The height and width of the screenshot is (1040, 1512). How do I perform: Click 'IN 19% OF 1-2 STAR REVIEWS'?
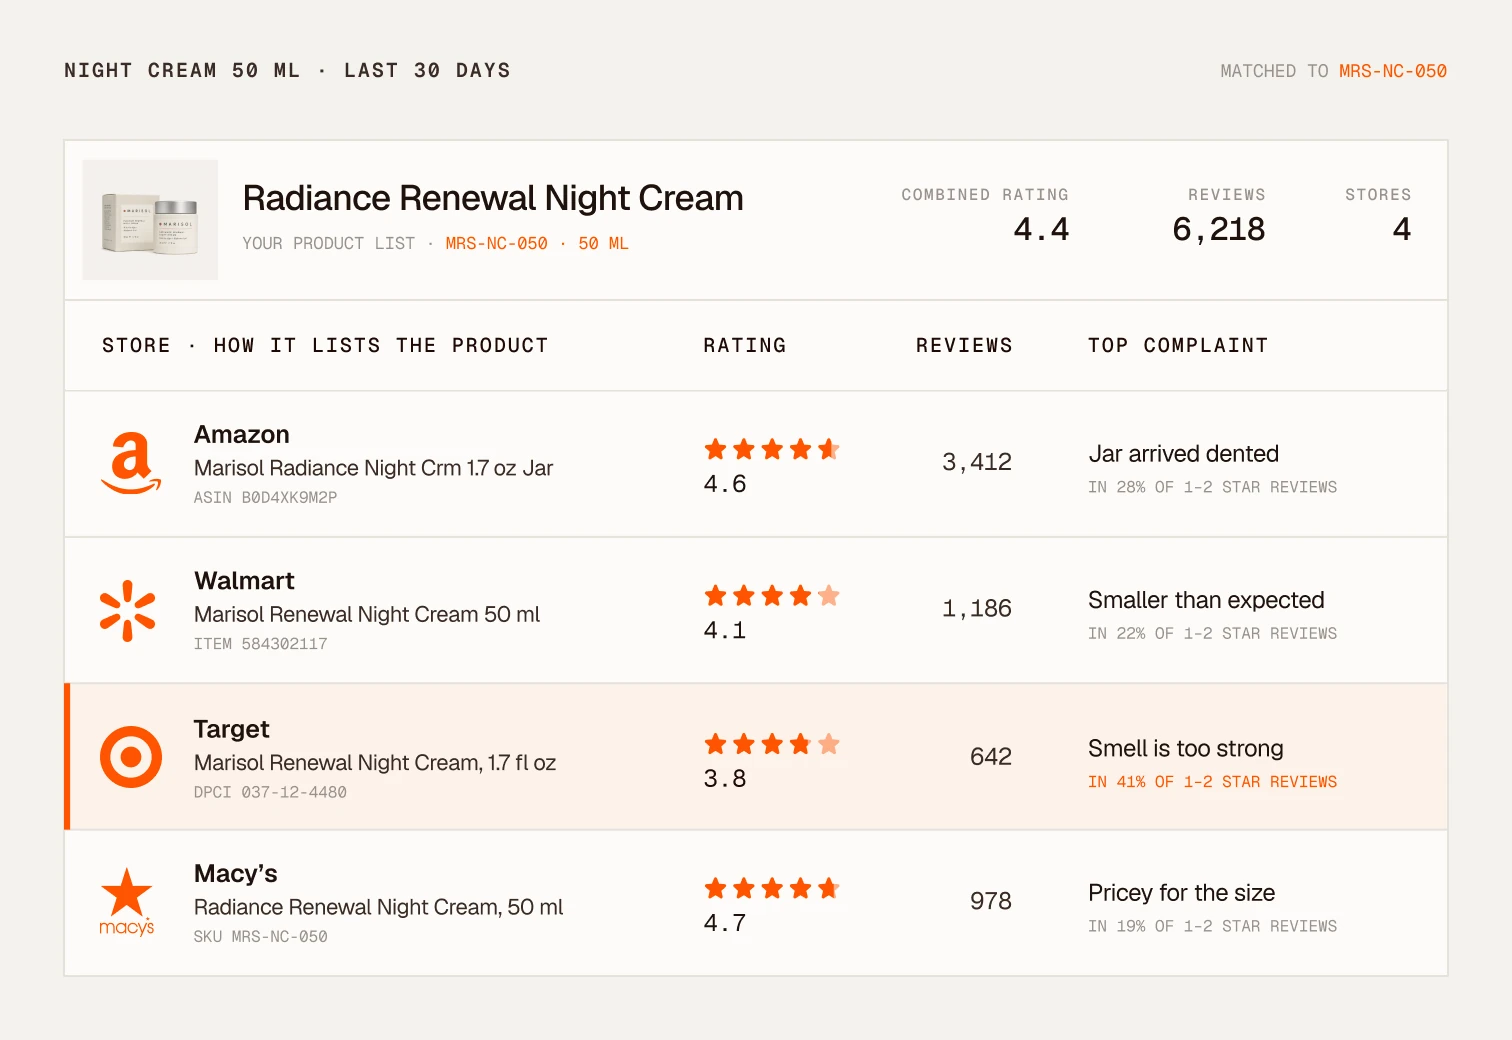point(1213,927)
